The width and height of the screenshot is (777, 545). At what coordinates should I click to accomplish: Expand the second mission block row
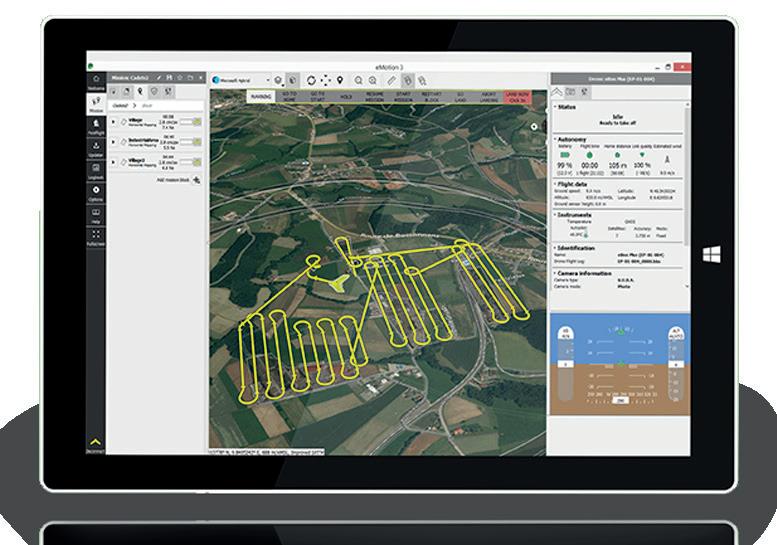pos(113,142)
